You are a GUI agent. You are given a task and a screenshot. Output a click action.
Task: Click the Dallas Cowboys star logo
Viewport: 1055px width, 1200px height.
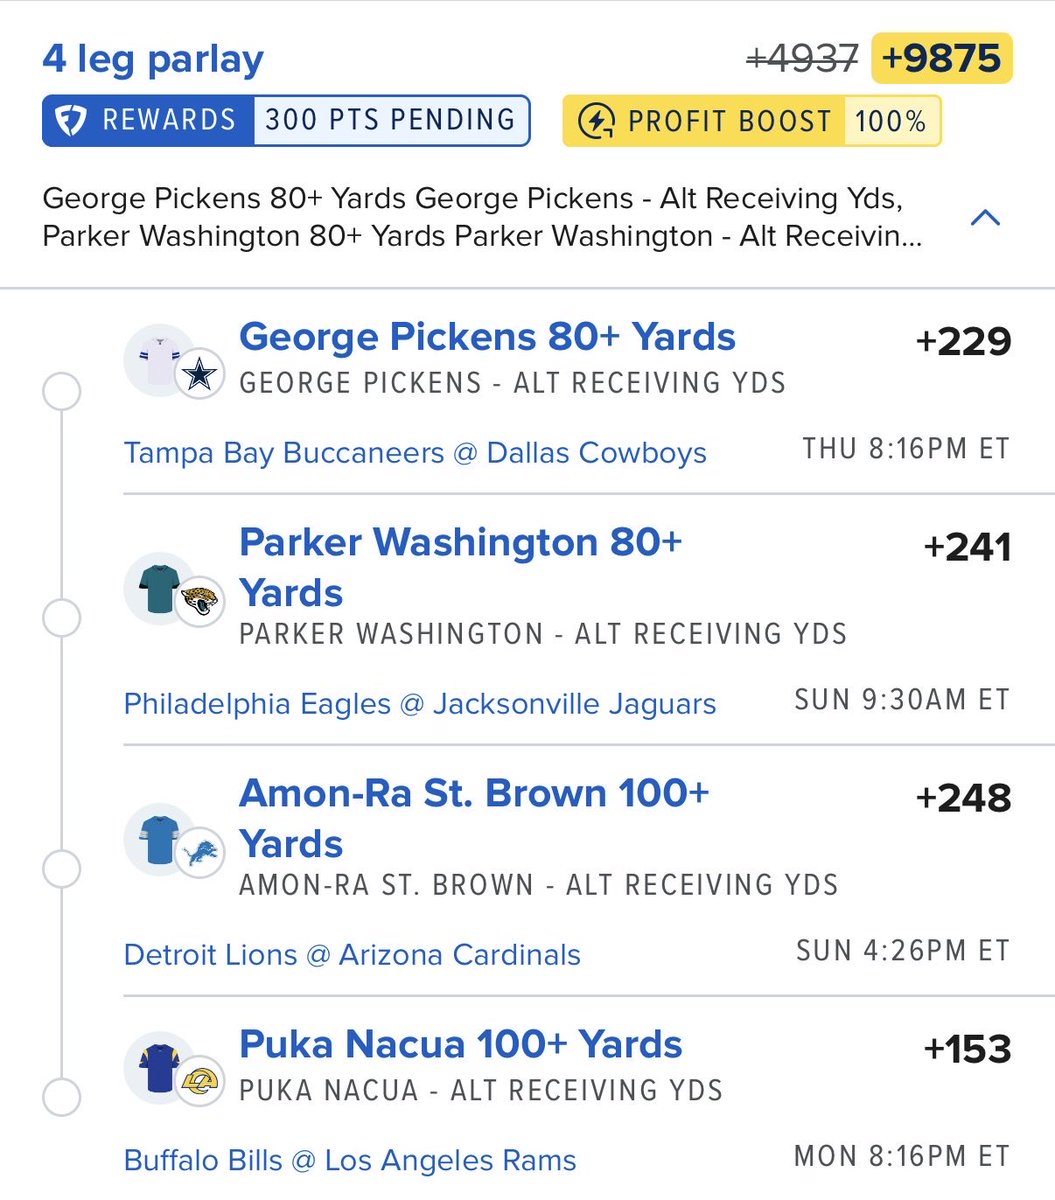click(200, 375)
